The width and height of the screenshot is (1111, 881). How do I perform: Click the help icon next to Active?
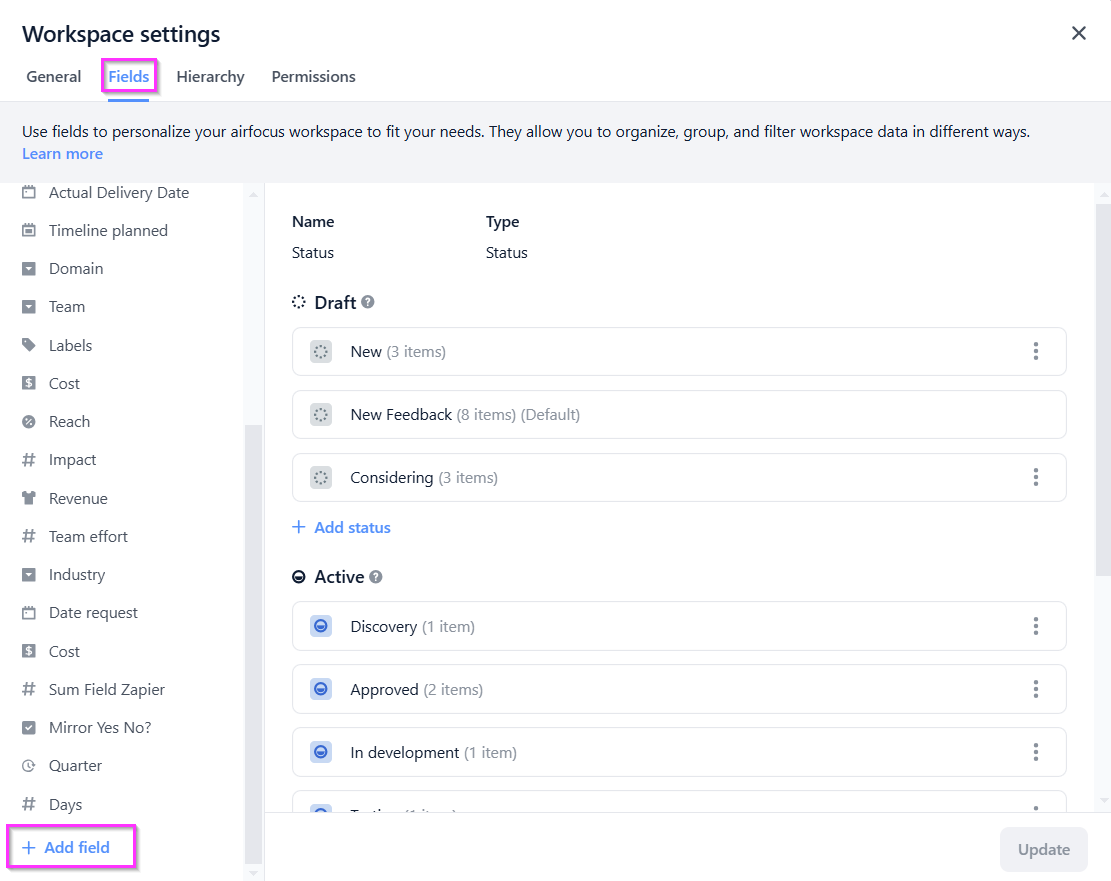pos(376,577)
